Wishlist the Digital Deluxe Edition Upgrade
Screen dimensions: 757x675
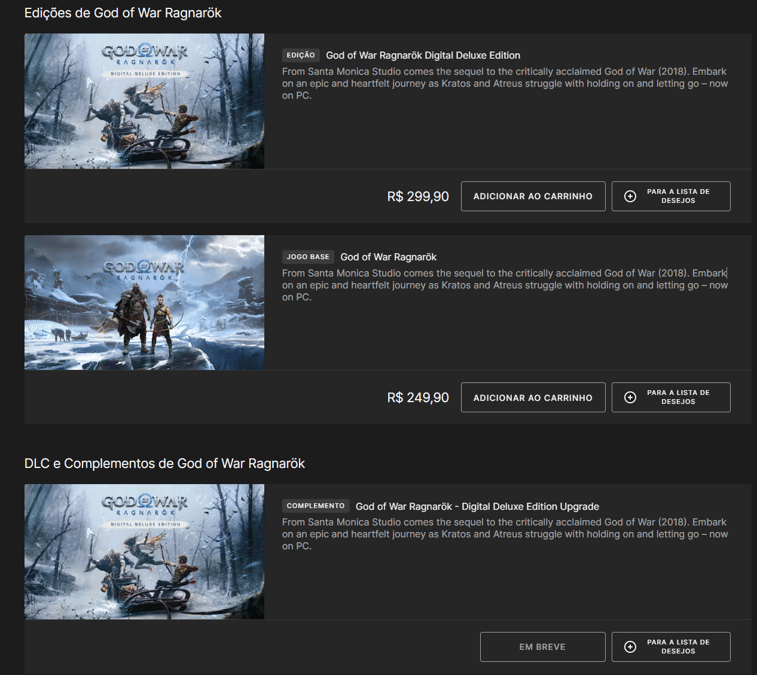(671, 647)
